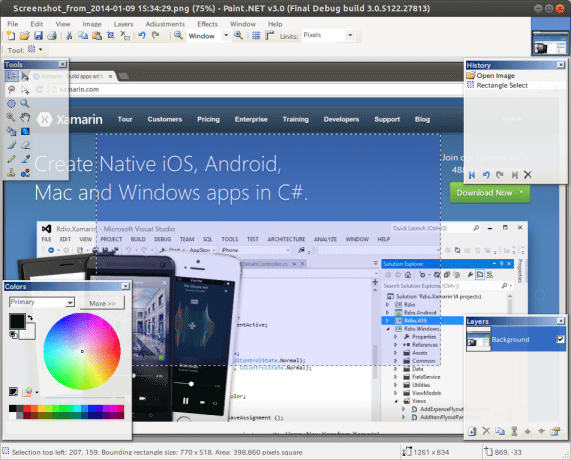Image resolution: width=571 pixels, height=460 pixels.
Task: Select the Rectangle Select tool in Tools panel
Action: (12, 76)
